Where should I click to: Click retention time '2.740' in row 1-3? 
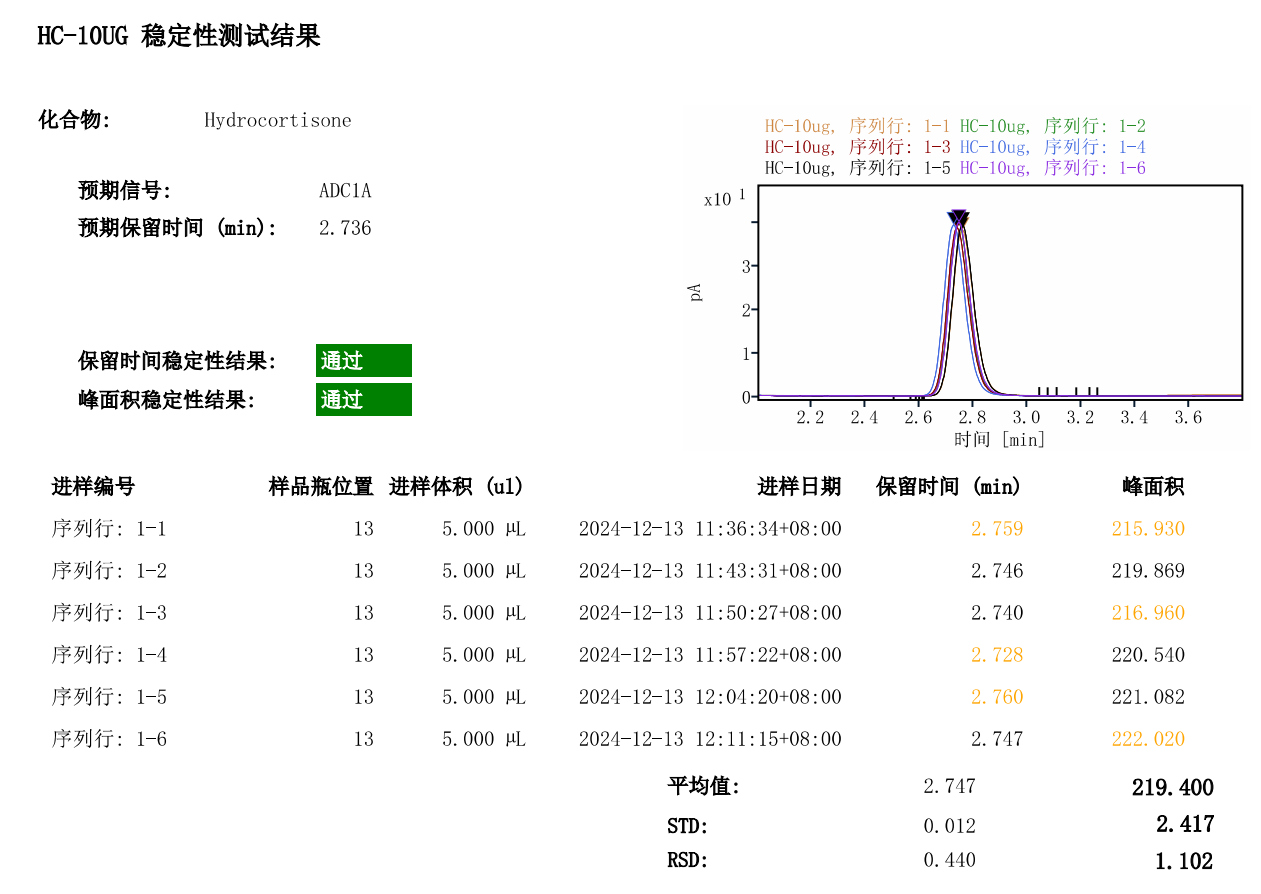tap(997, 613)
